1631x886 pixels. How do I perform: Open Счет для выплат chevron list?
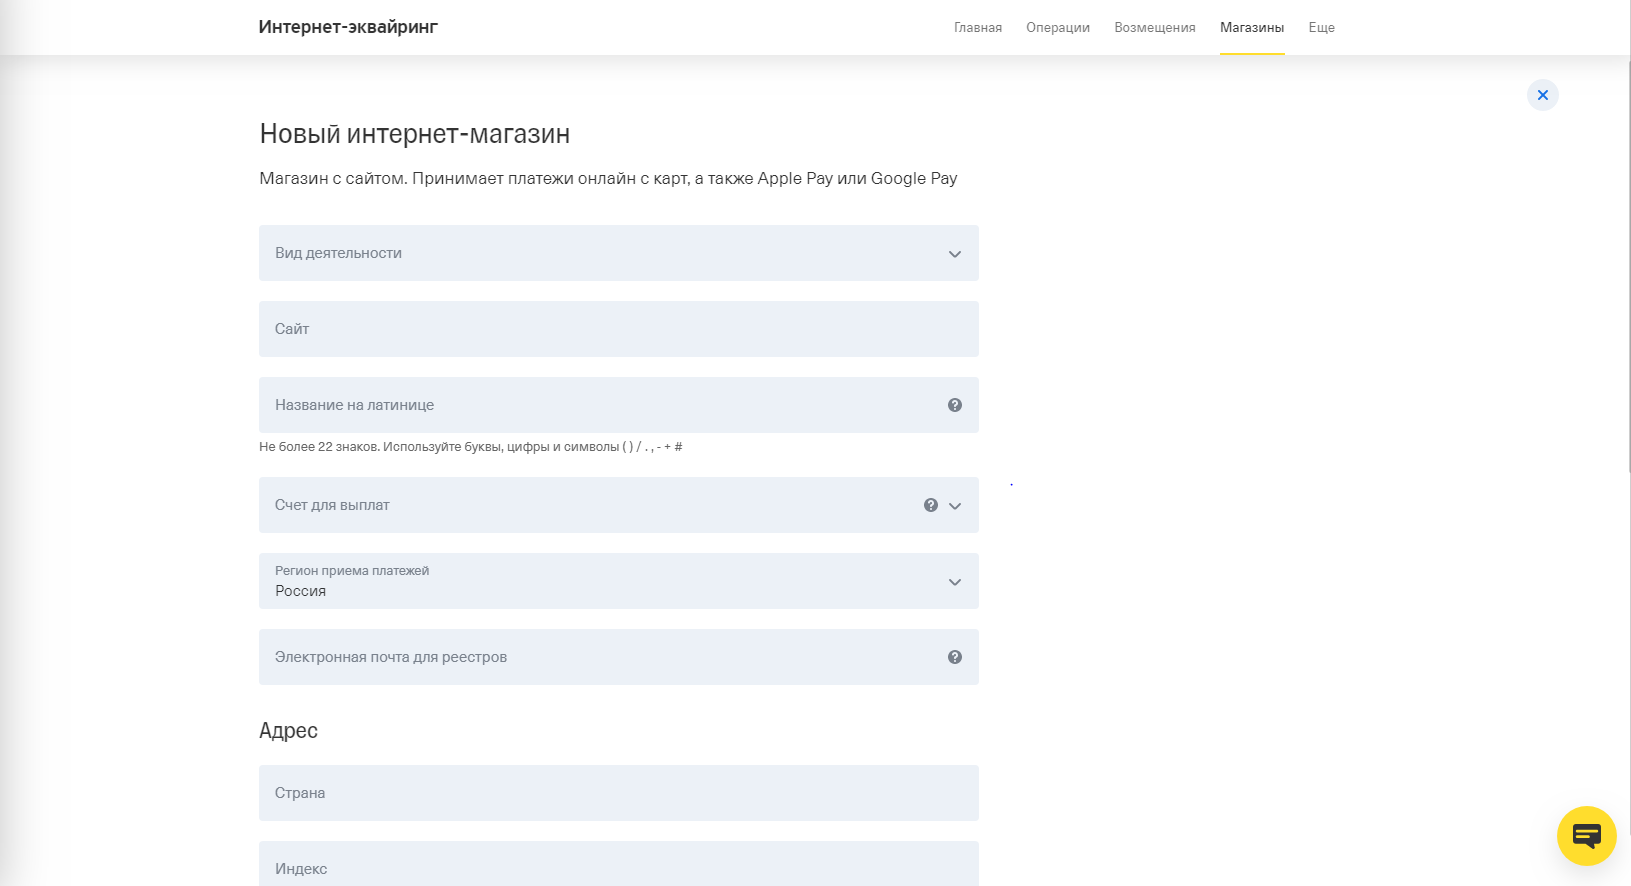click(955, 506)
